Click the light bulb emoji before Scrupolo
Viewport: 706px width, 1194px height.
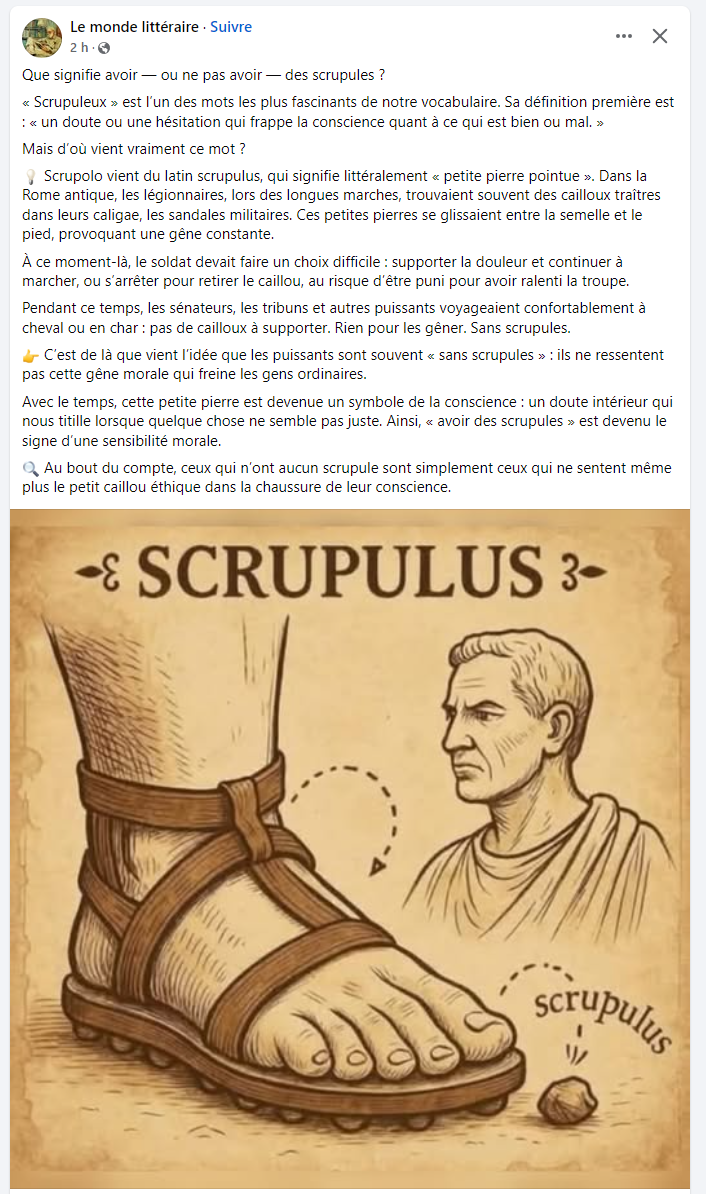30,177
